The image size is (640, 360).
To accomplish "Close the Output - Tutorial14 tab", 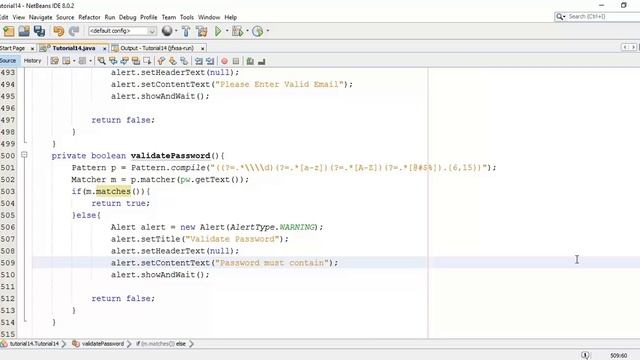I will click(x=202, y=49).
